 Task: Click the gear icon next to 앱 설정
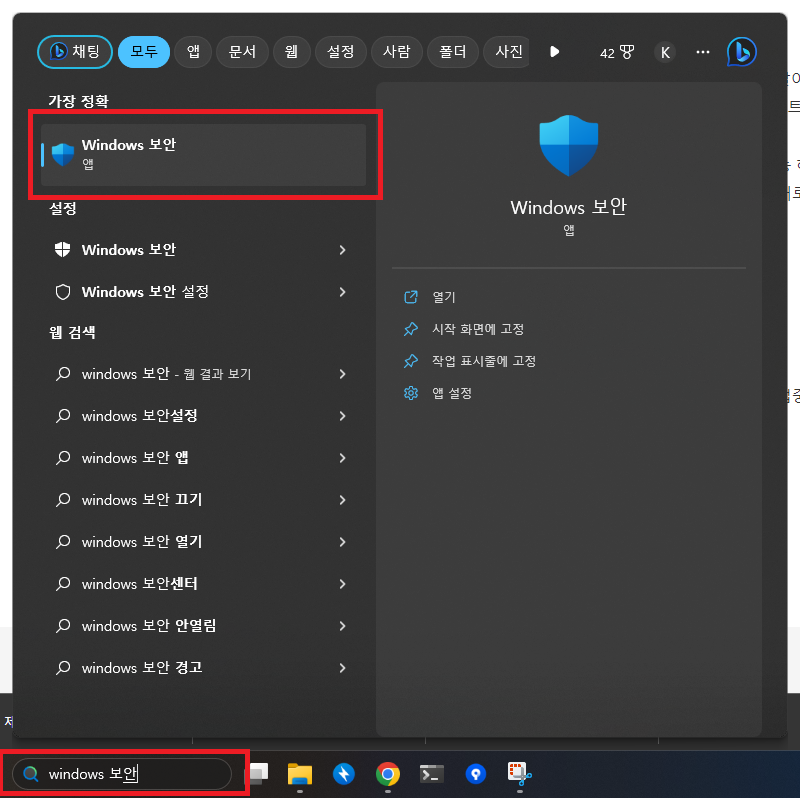411,393
